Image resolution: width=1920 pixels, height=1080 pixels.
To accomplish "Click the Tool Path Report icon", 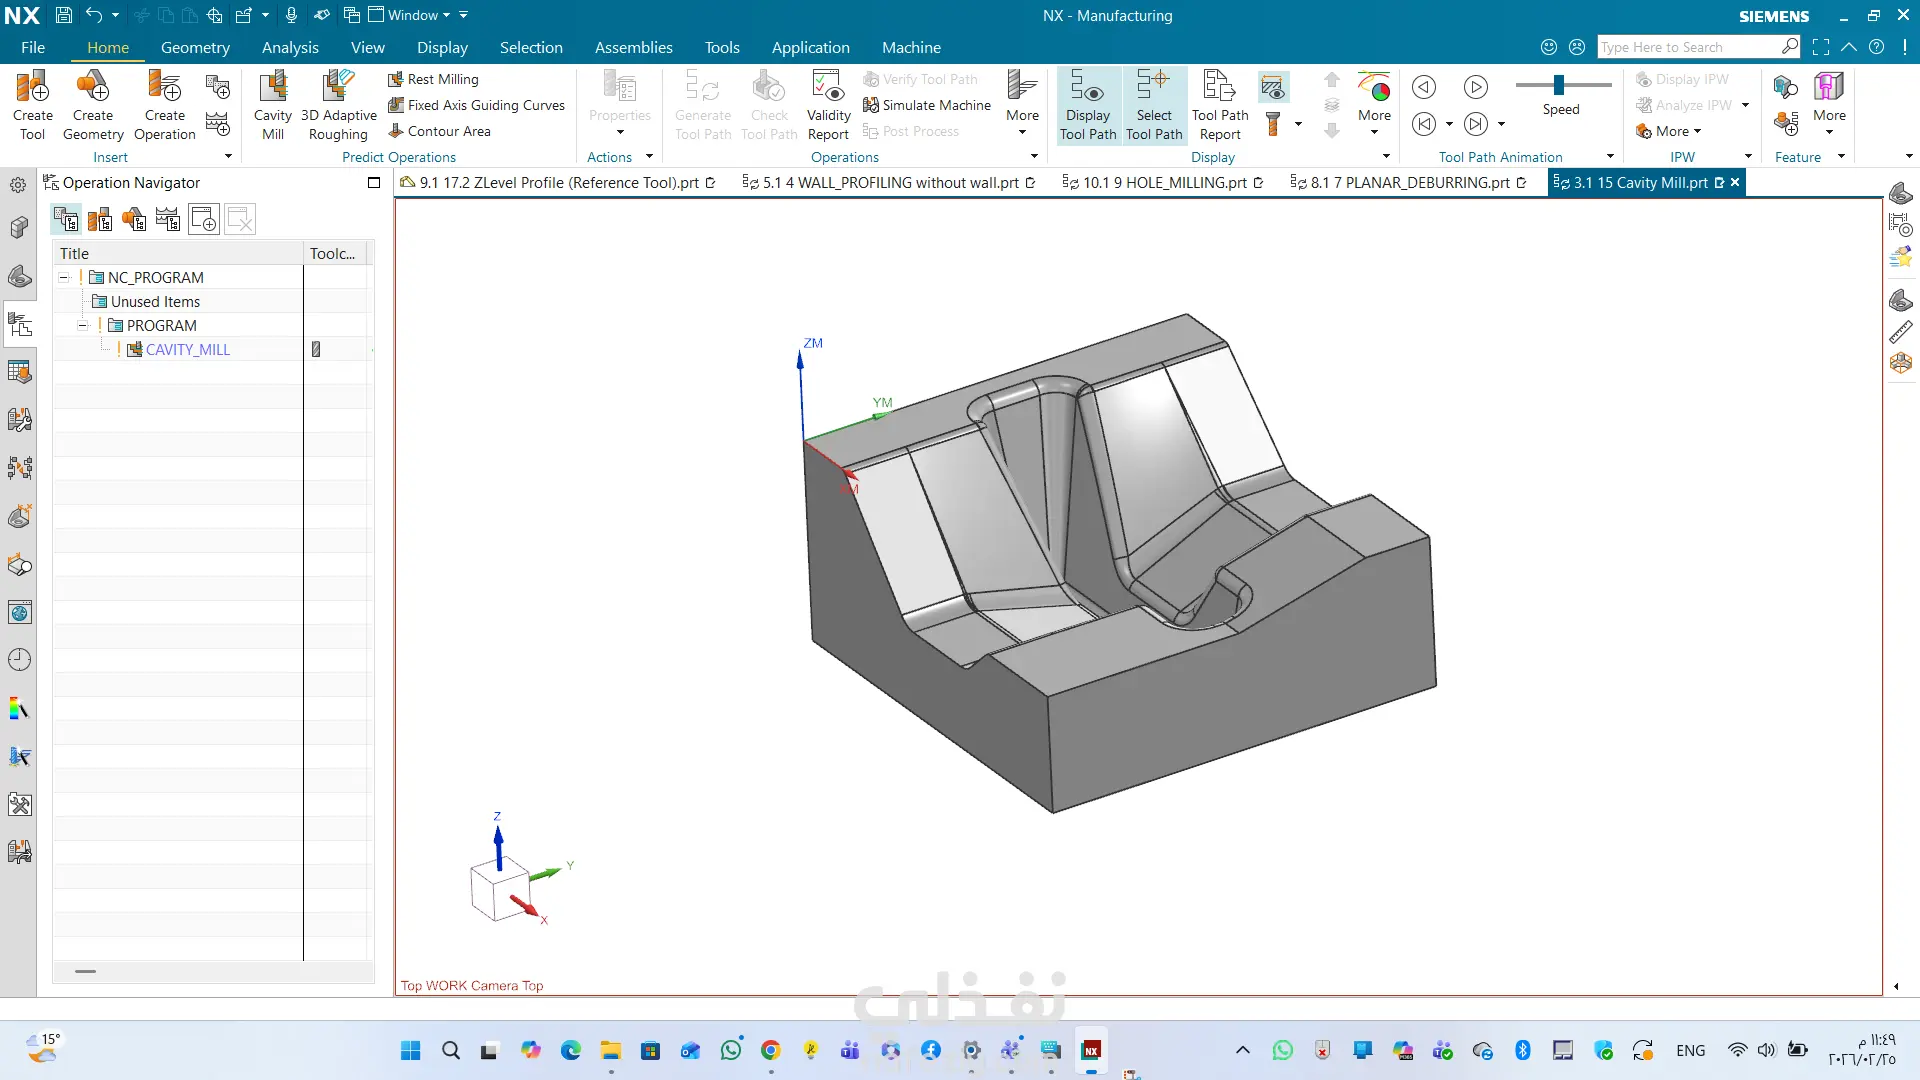I will click(1219, 88).
